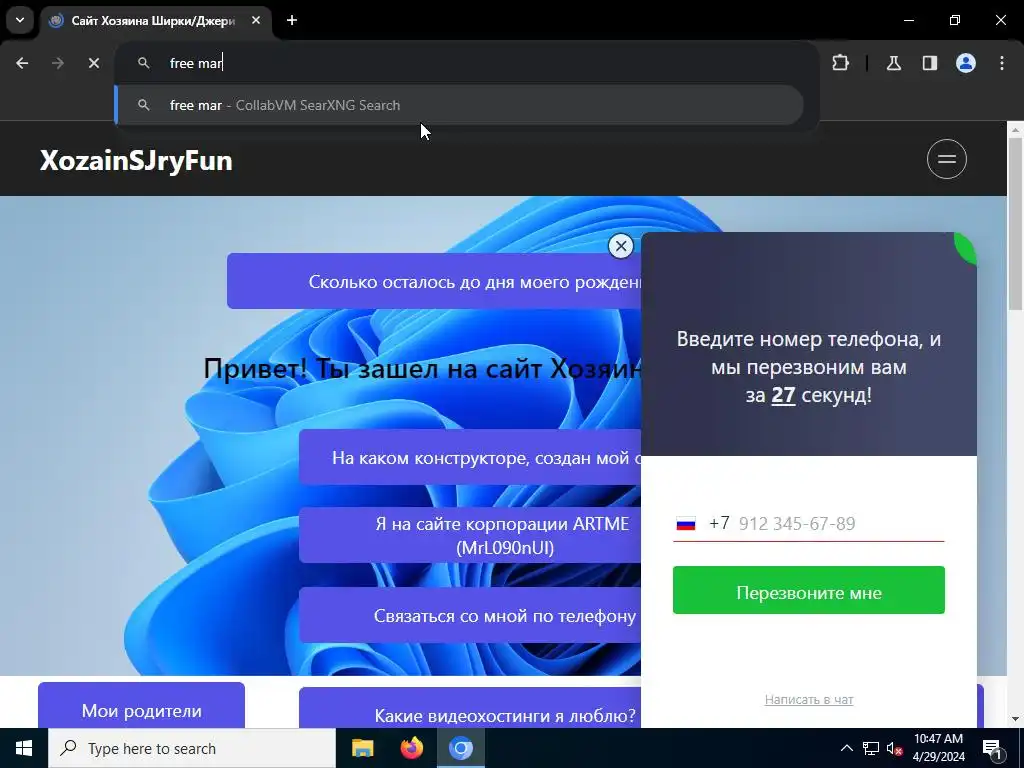Screen dimensions: 1024x768
Task: Launch Firefox from the taskbar
Action: click(x=411, y=748)
